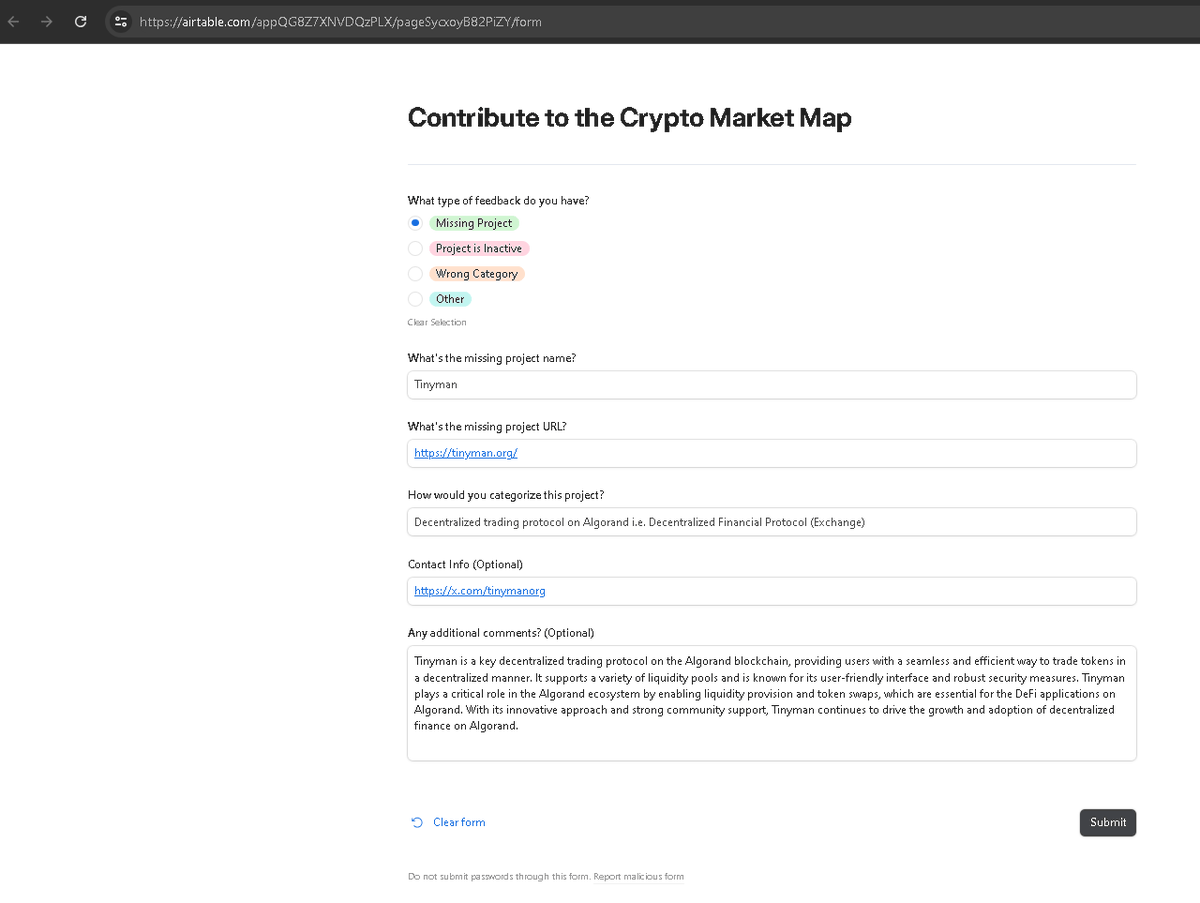The height and width of the screenshot is (903, 1200).
Task: Click the Clear form icon
Action: coord(417,822)
